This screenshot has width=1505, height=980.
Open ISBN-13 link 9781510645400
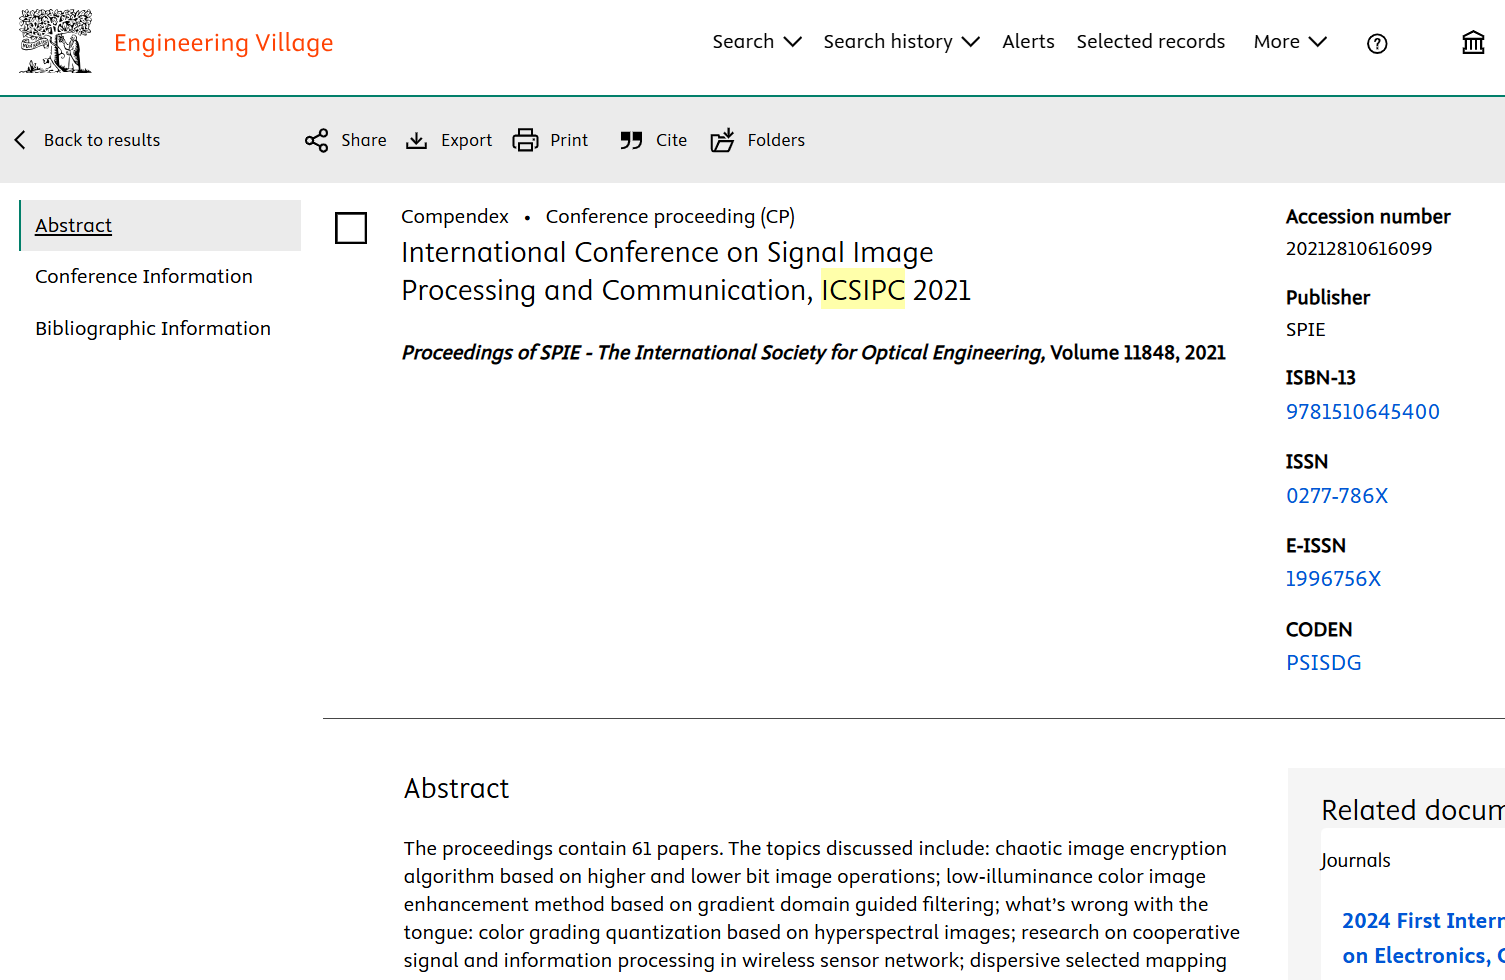click(x=1363, y=412)
